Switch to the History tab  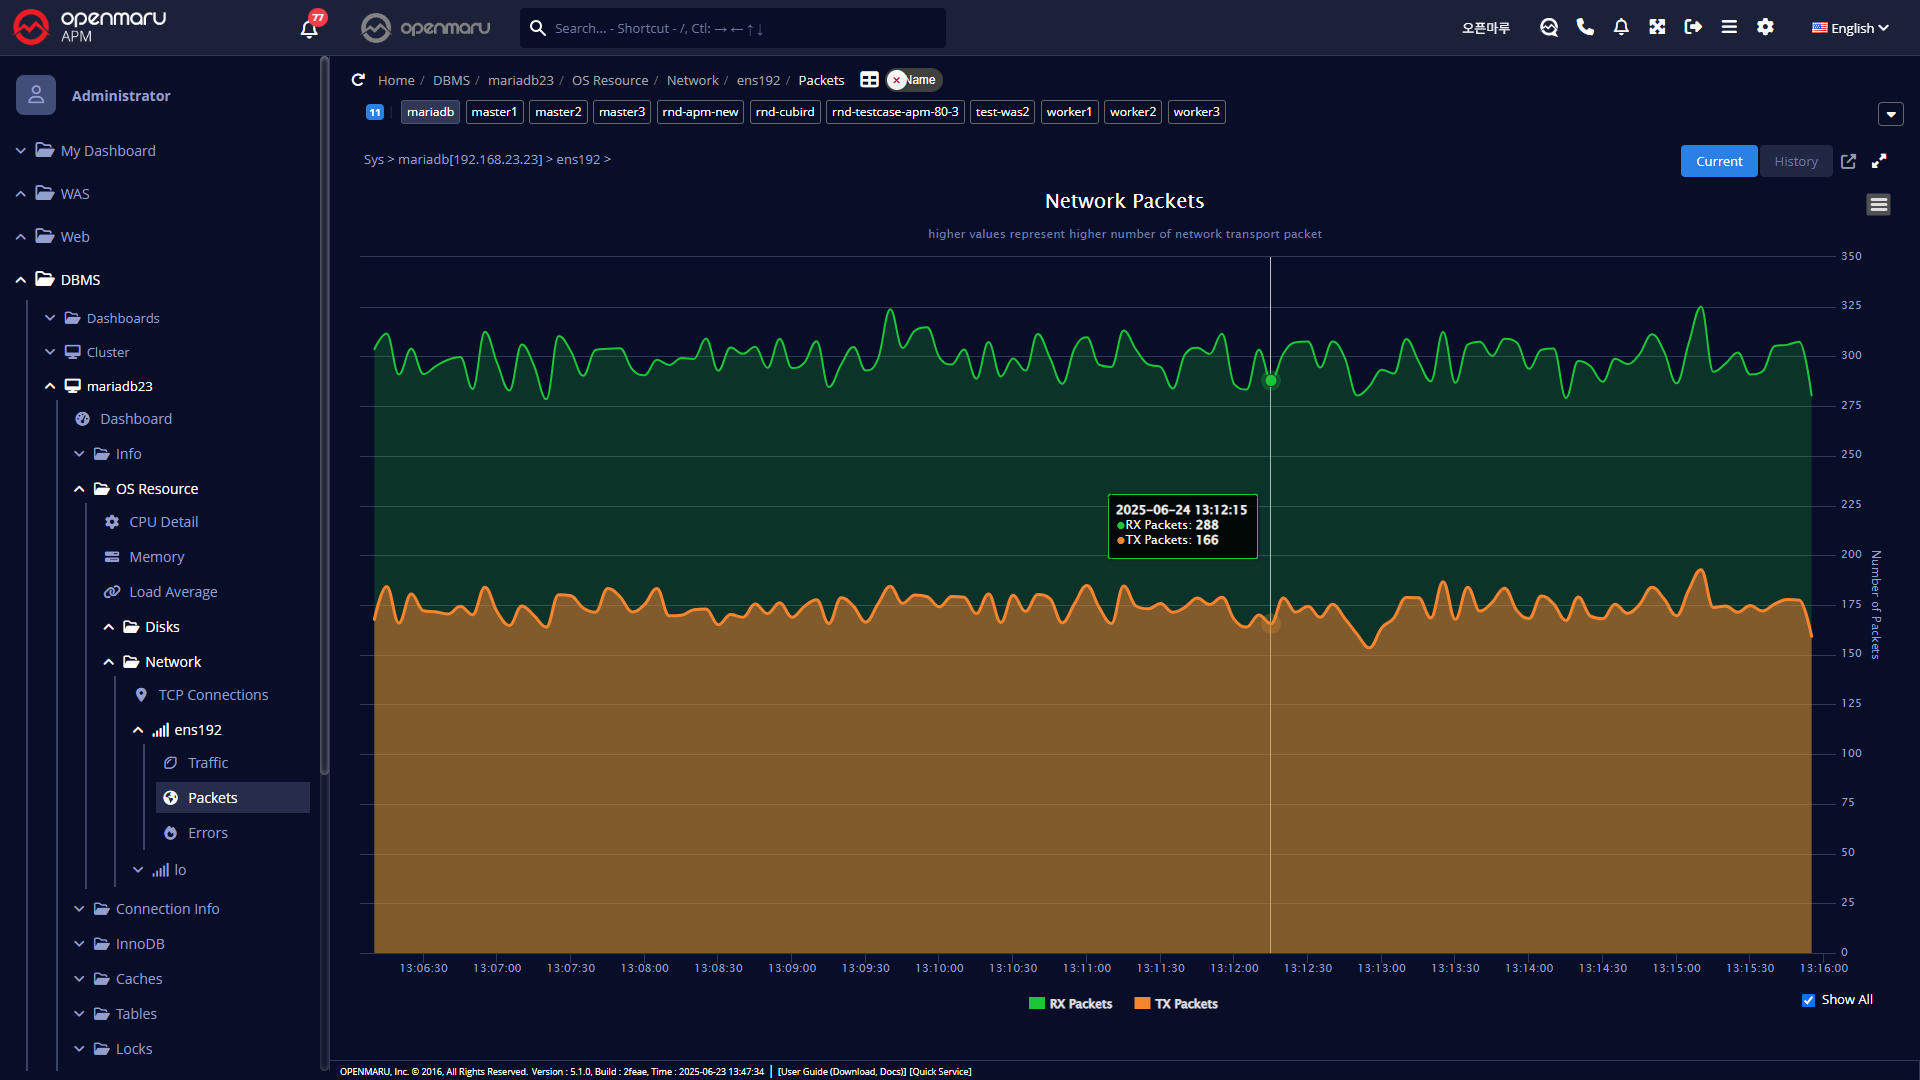tap(1795, 161)
